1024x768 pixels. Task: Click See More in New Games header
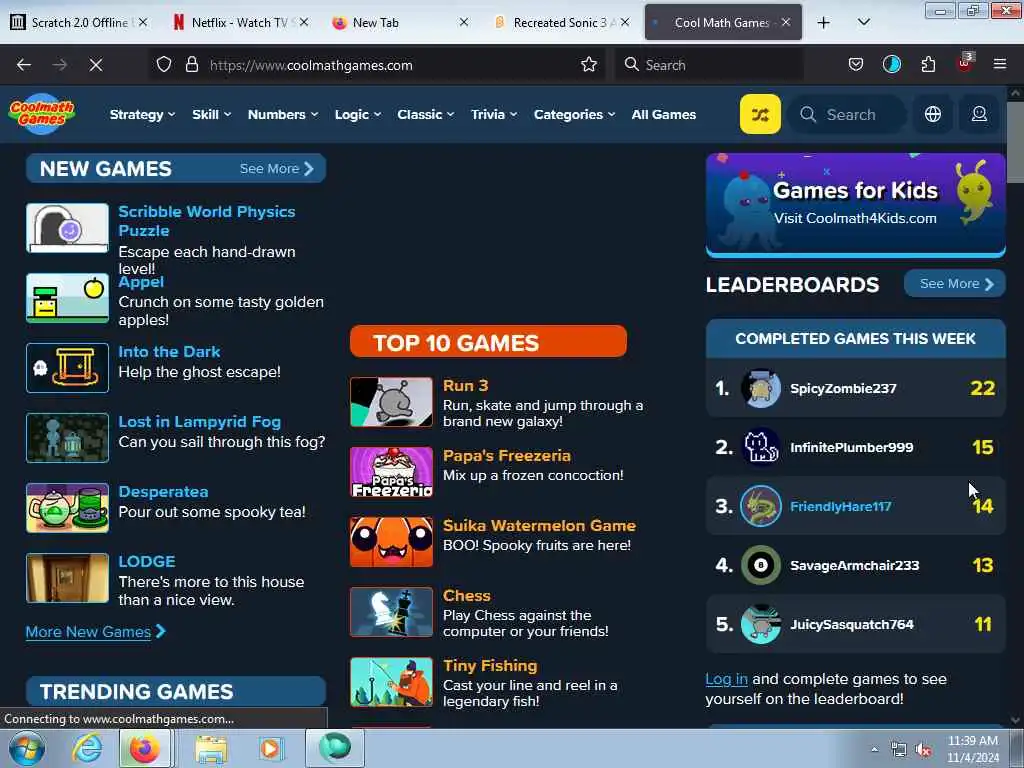click(x=277, y=168)
